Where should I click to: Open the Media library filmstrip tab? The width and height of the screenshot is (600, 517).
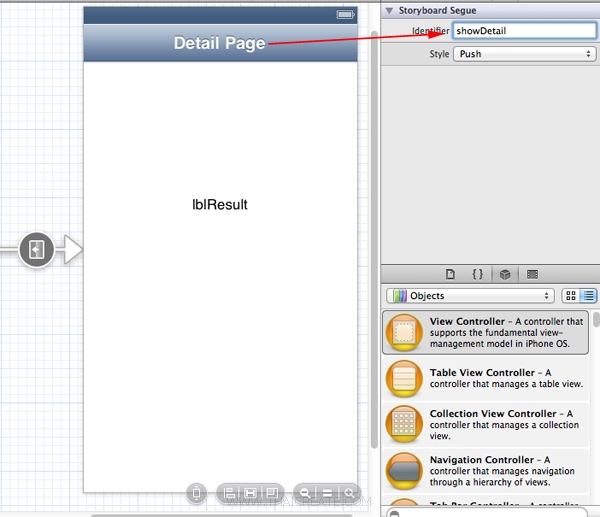click(532, 274)
